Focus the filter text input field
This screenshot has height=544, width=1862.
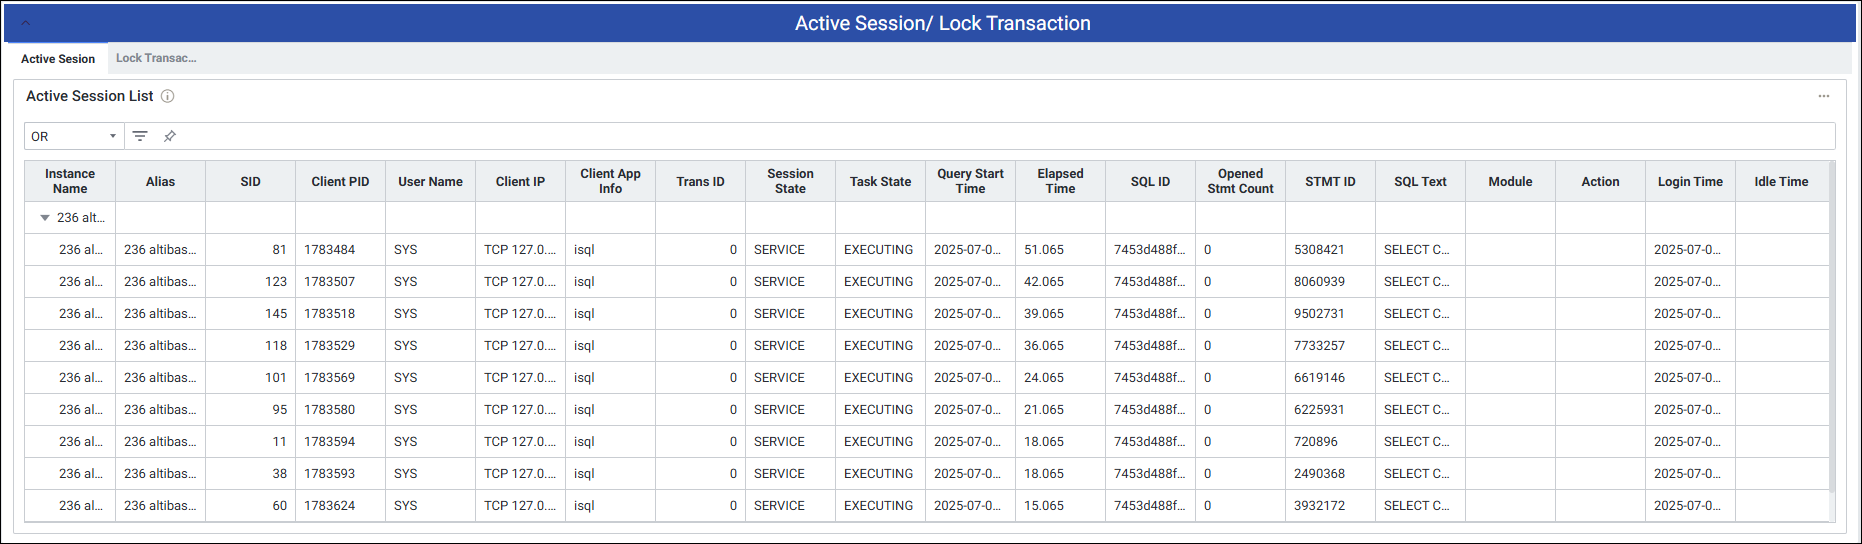pos(1000,136)
